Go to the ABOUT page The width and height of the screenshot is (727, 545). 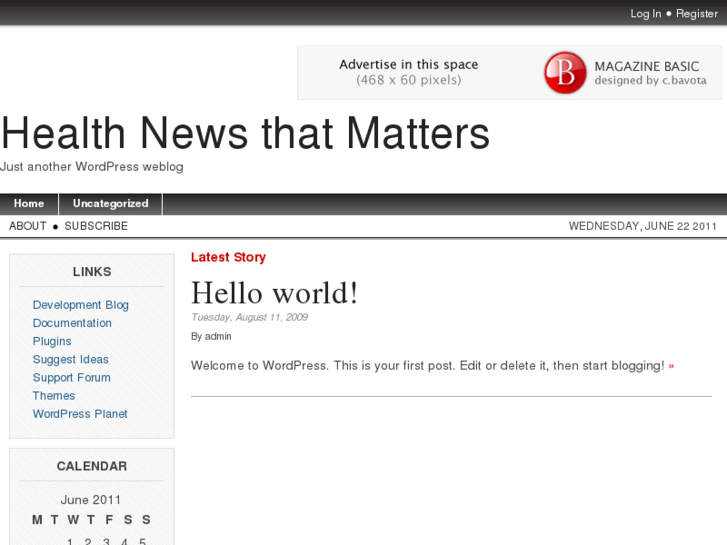(28, 226)
